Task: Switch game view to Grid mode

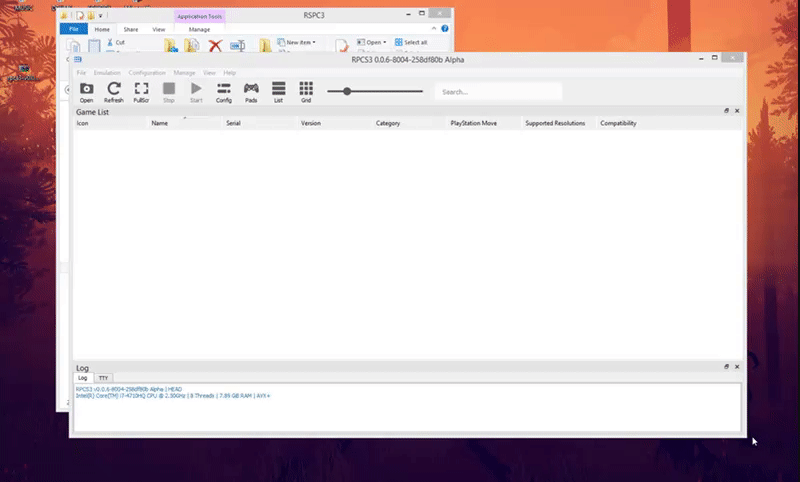Action: pos(306,92)
